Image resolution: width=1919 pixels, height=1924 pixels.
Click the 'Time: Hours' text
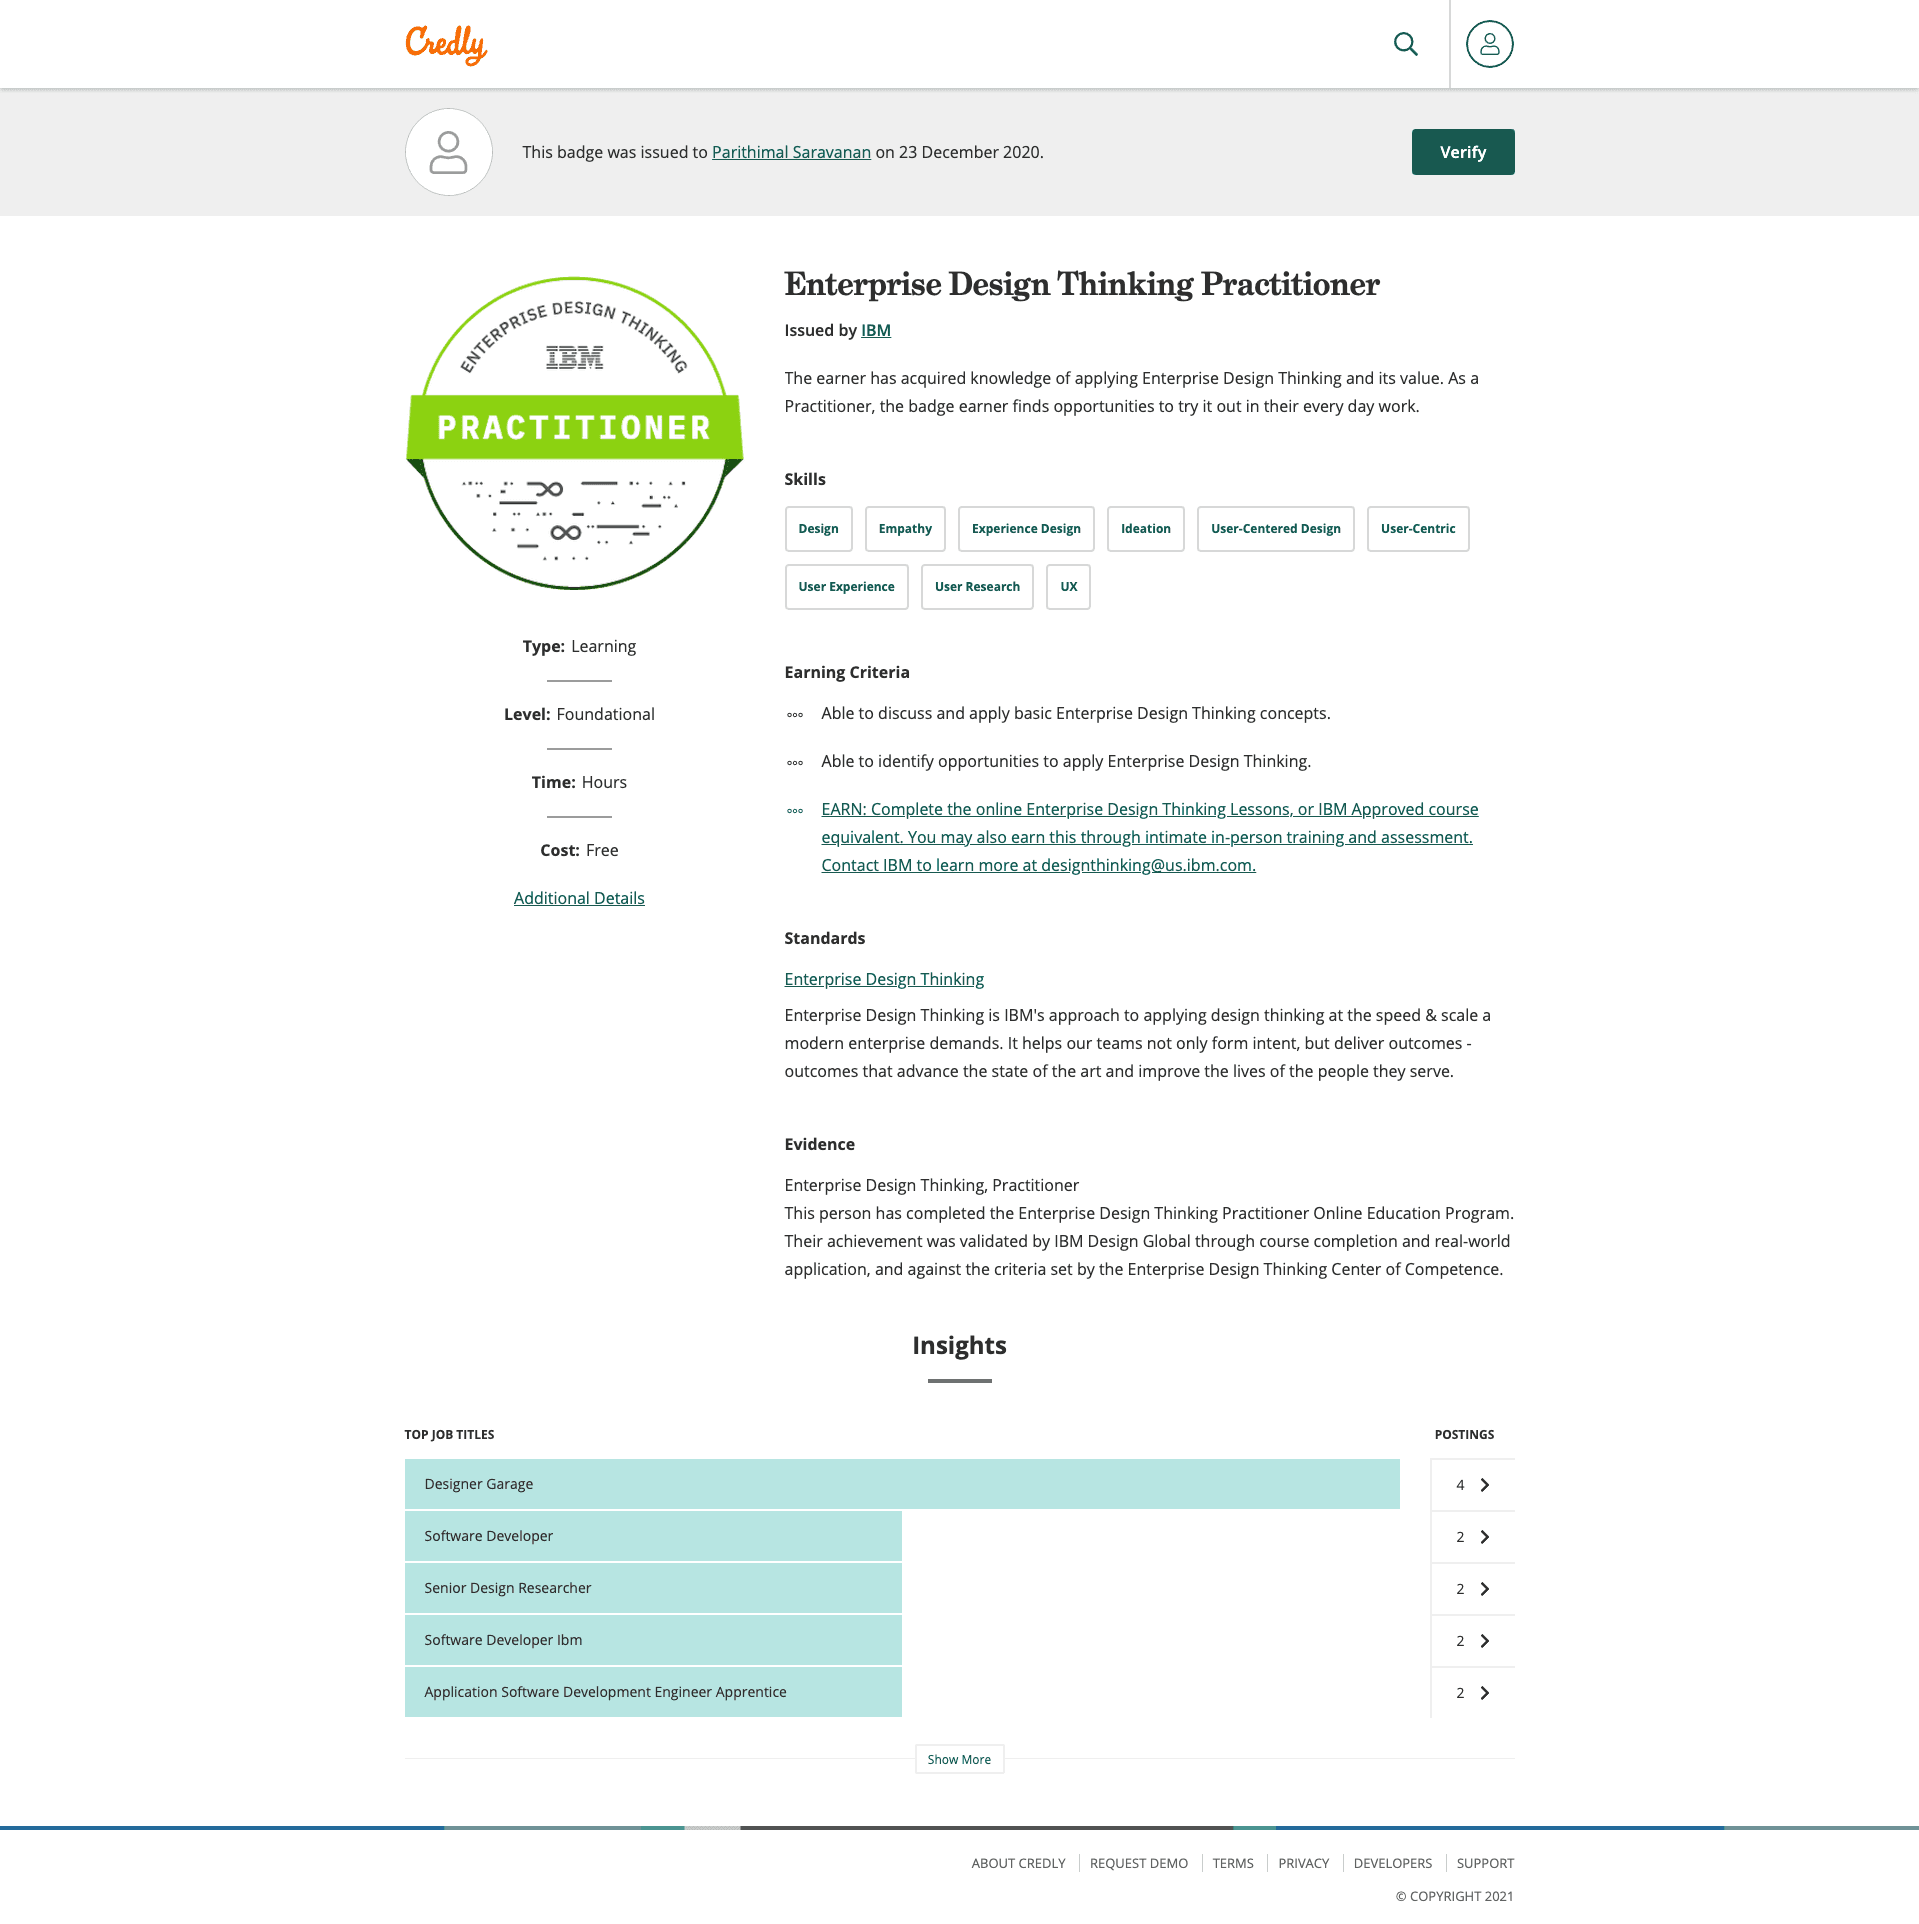(579, 782)
